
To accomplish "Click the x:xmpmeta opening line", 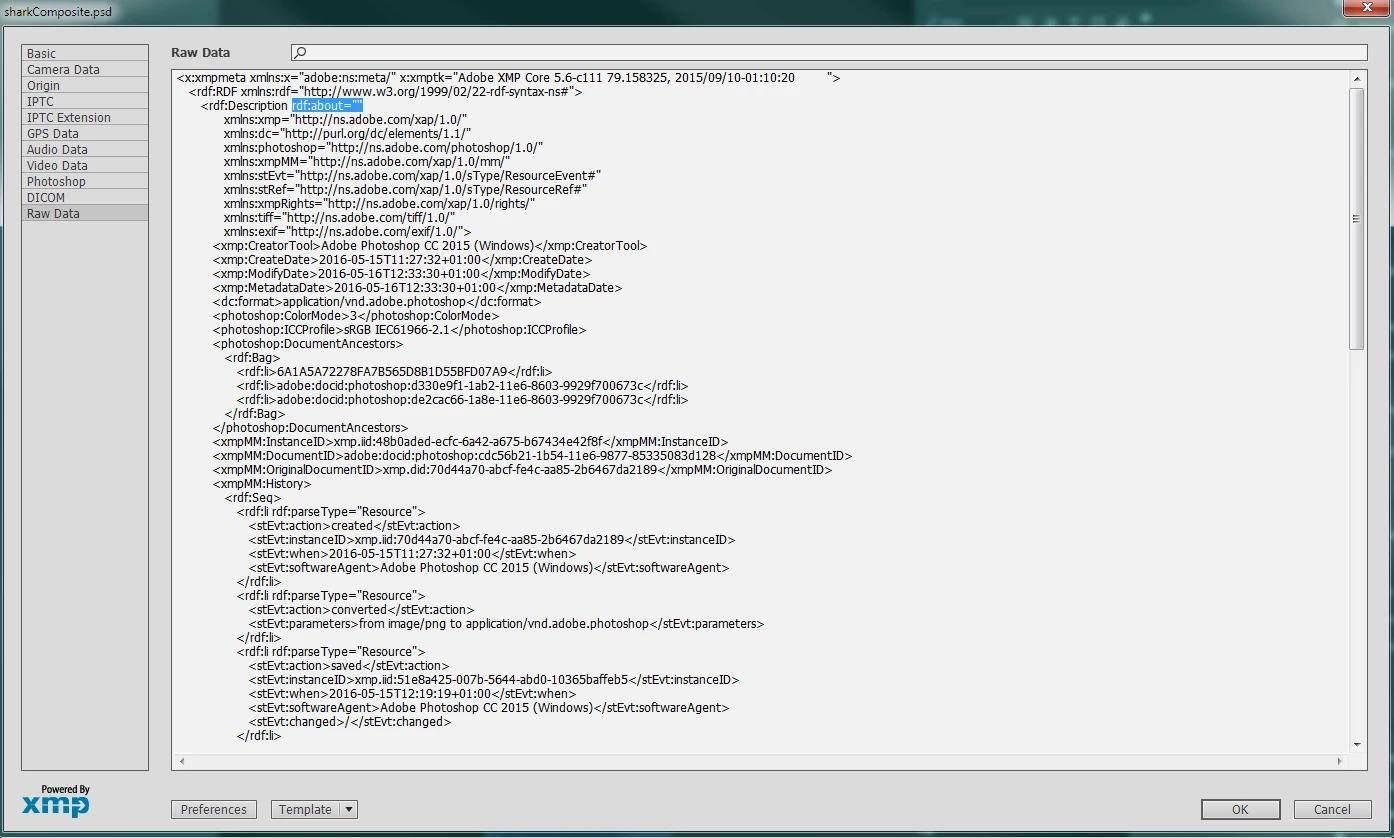I will click(508, 77).
